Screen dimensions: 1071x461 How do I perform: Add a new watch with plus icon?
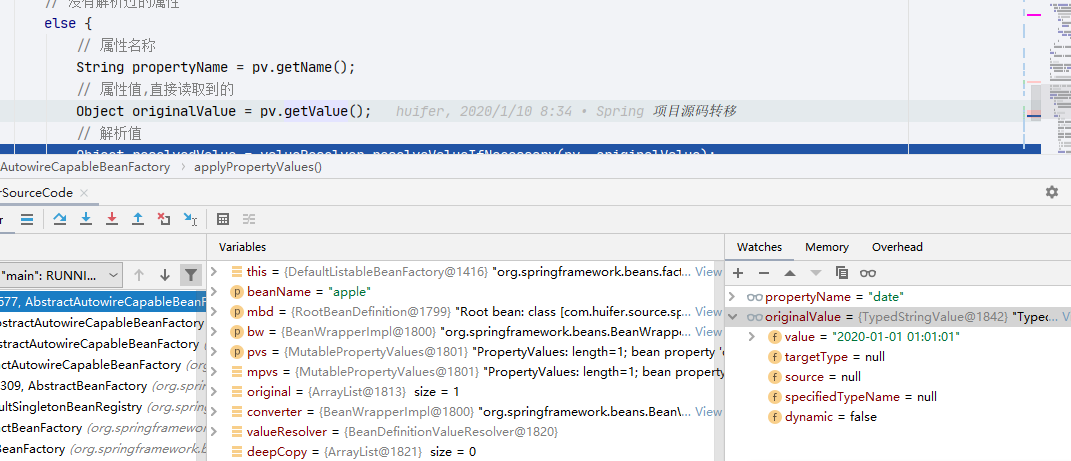click(738, 273)
